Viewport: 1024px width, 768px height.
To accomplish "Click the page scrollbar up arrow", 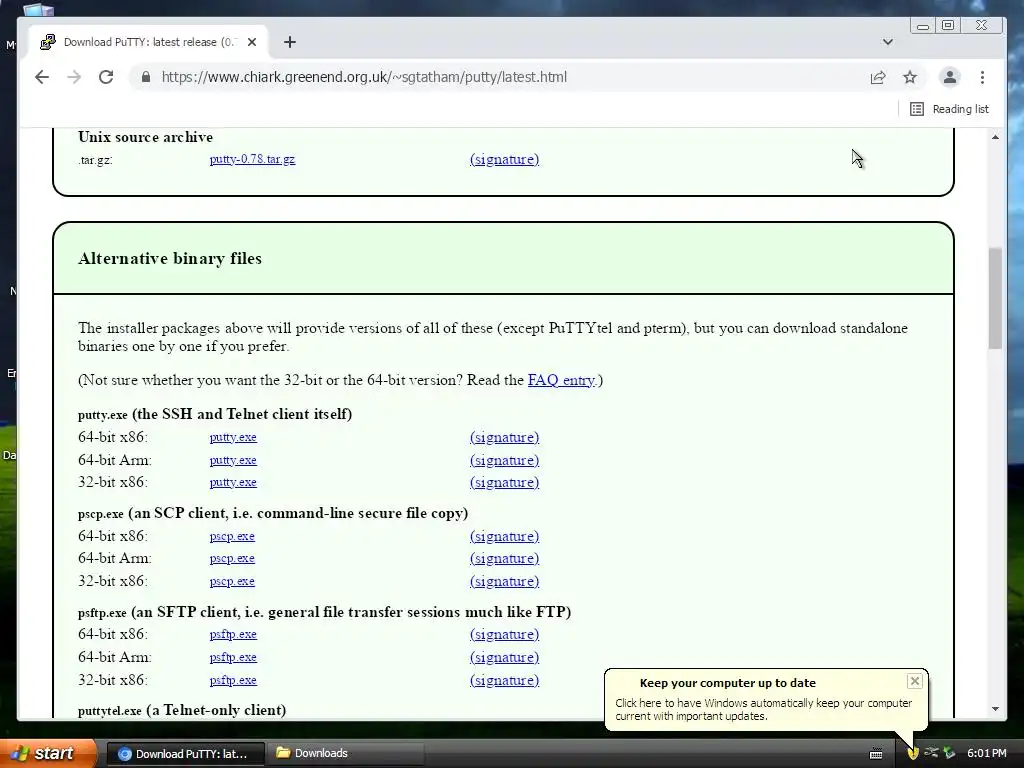I will pyautogui.click(x=995, y=137).
